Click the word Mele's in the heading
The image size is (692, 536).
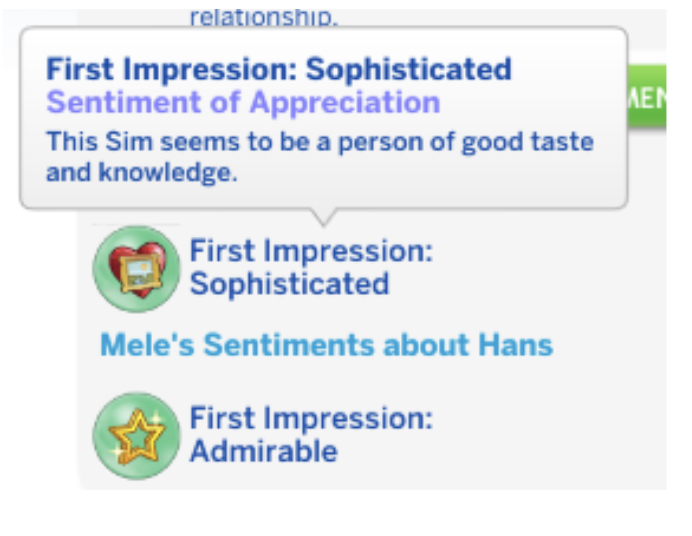tap(147, 345)
